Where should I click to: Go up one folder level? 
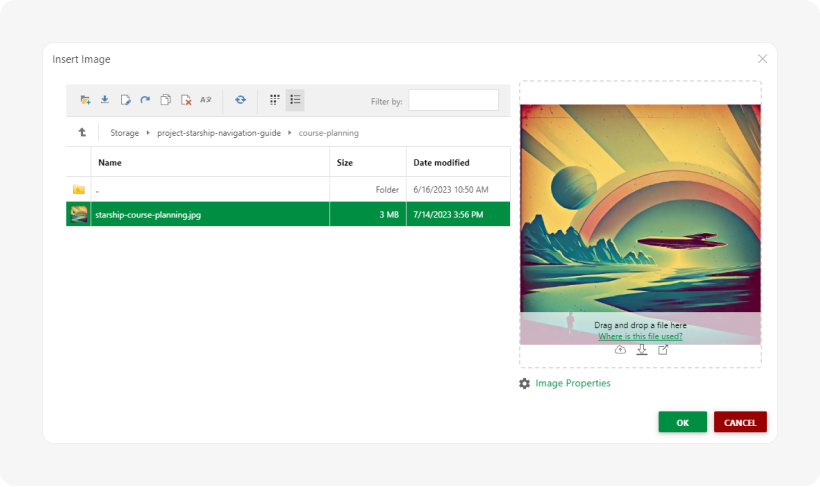(82, 132)
